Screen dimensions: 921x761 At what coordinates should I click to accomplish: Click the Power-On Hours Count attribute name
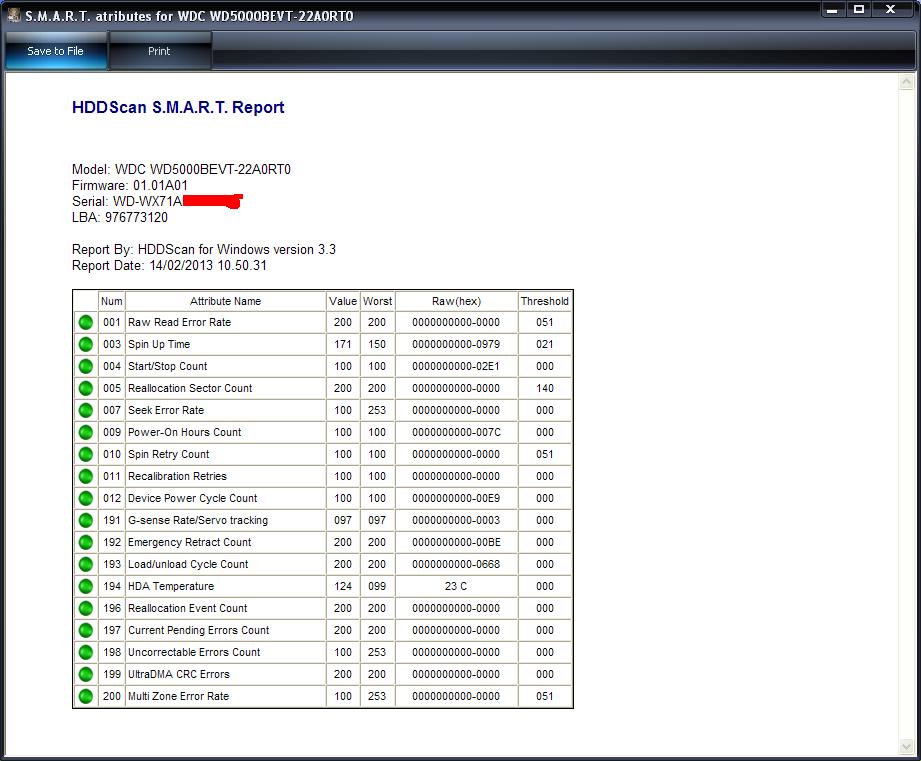[184, 432]
